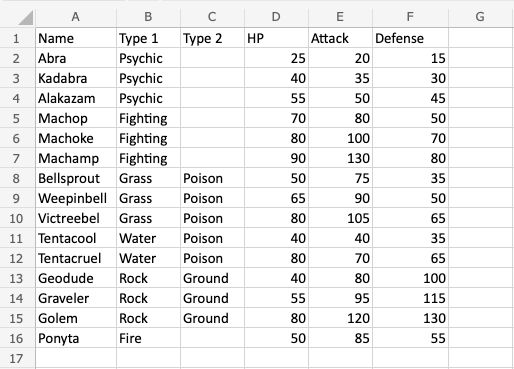Select column D header

(x=276, y=17)
